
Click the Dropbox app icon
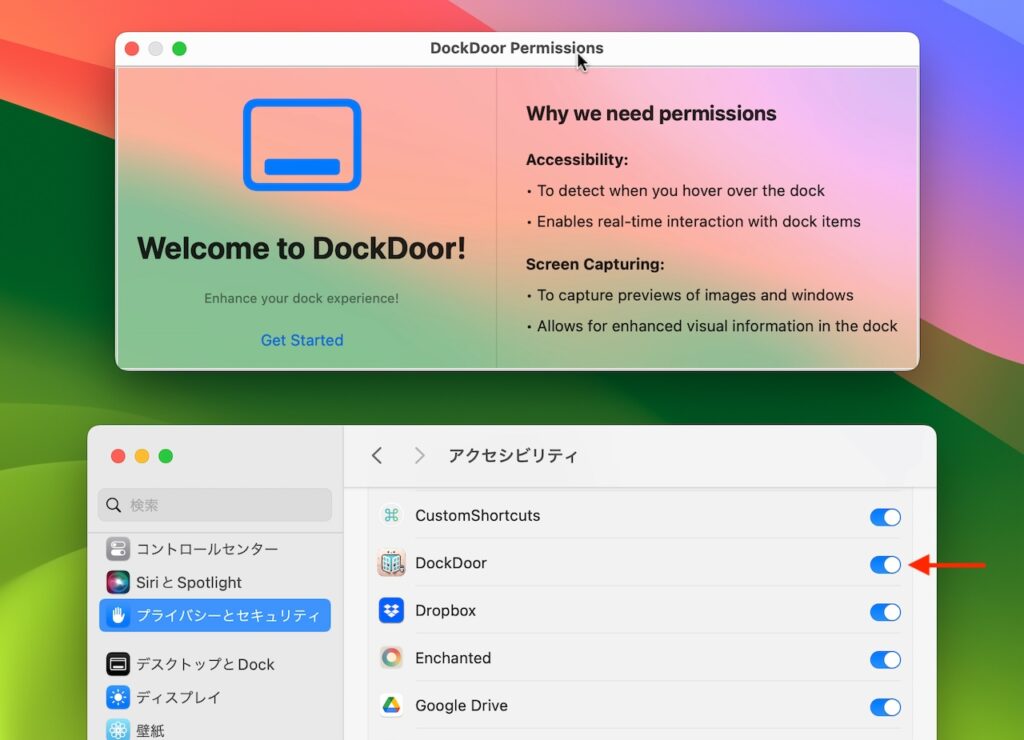[392, 611]
